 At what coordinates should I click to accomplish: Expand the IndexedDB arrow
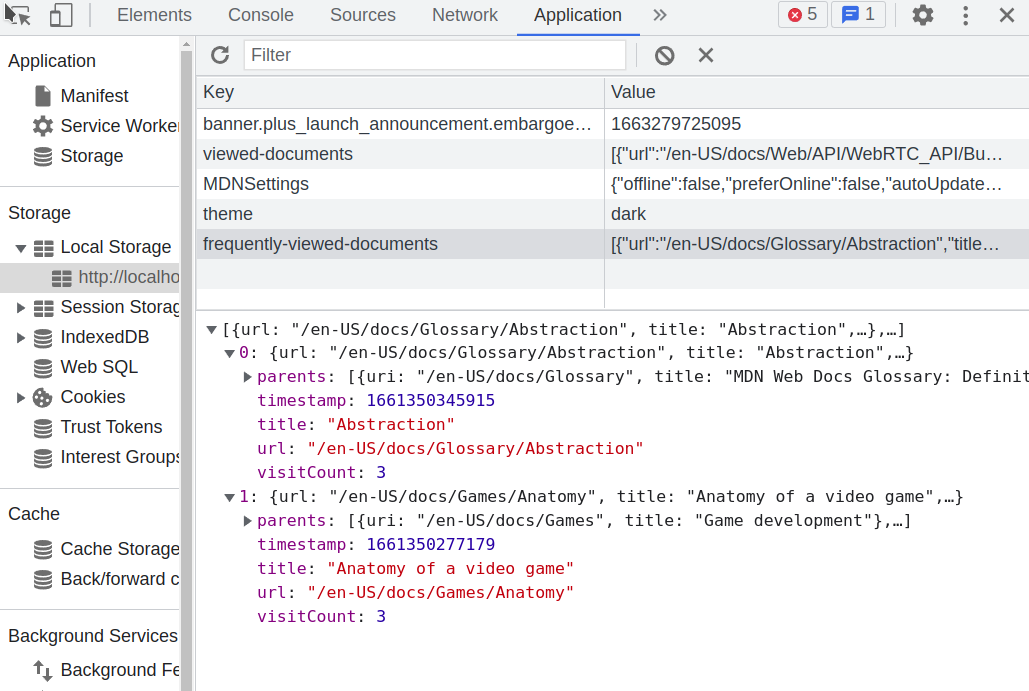click(x=20, y=338)
